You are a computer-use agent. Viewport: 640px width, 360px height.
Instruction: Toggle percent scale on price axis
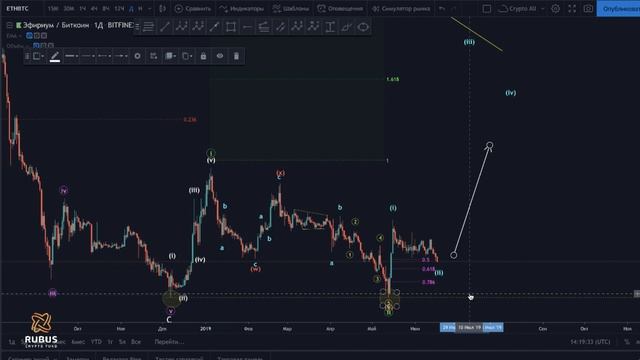[x=627, y=342]
